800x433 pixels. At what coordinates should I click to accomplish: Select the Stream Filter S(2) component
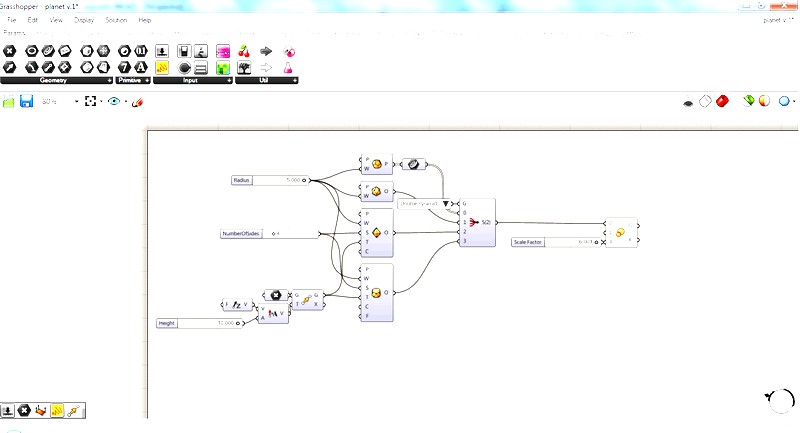477,222
